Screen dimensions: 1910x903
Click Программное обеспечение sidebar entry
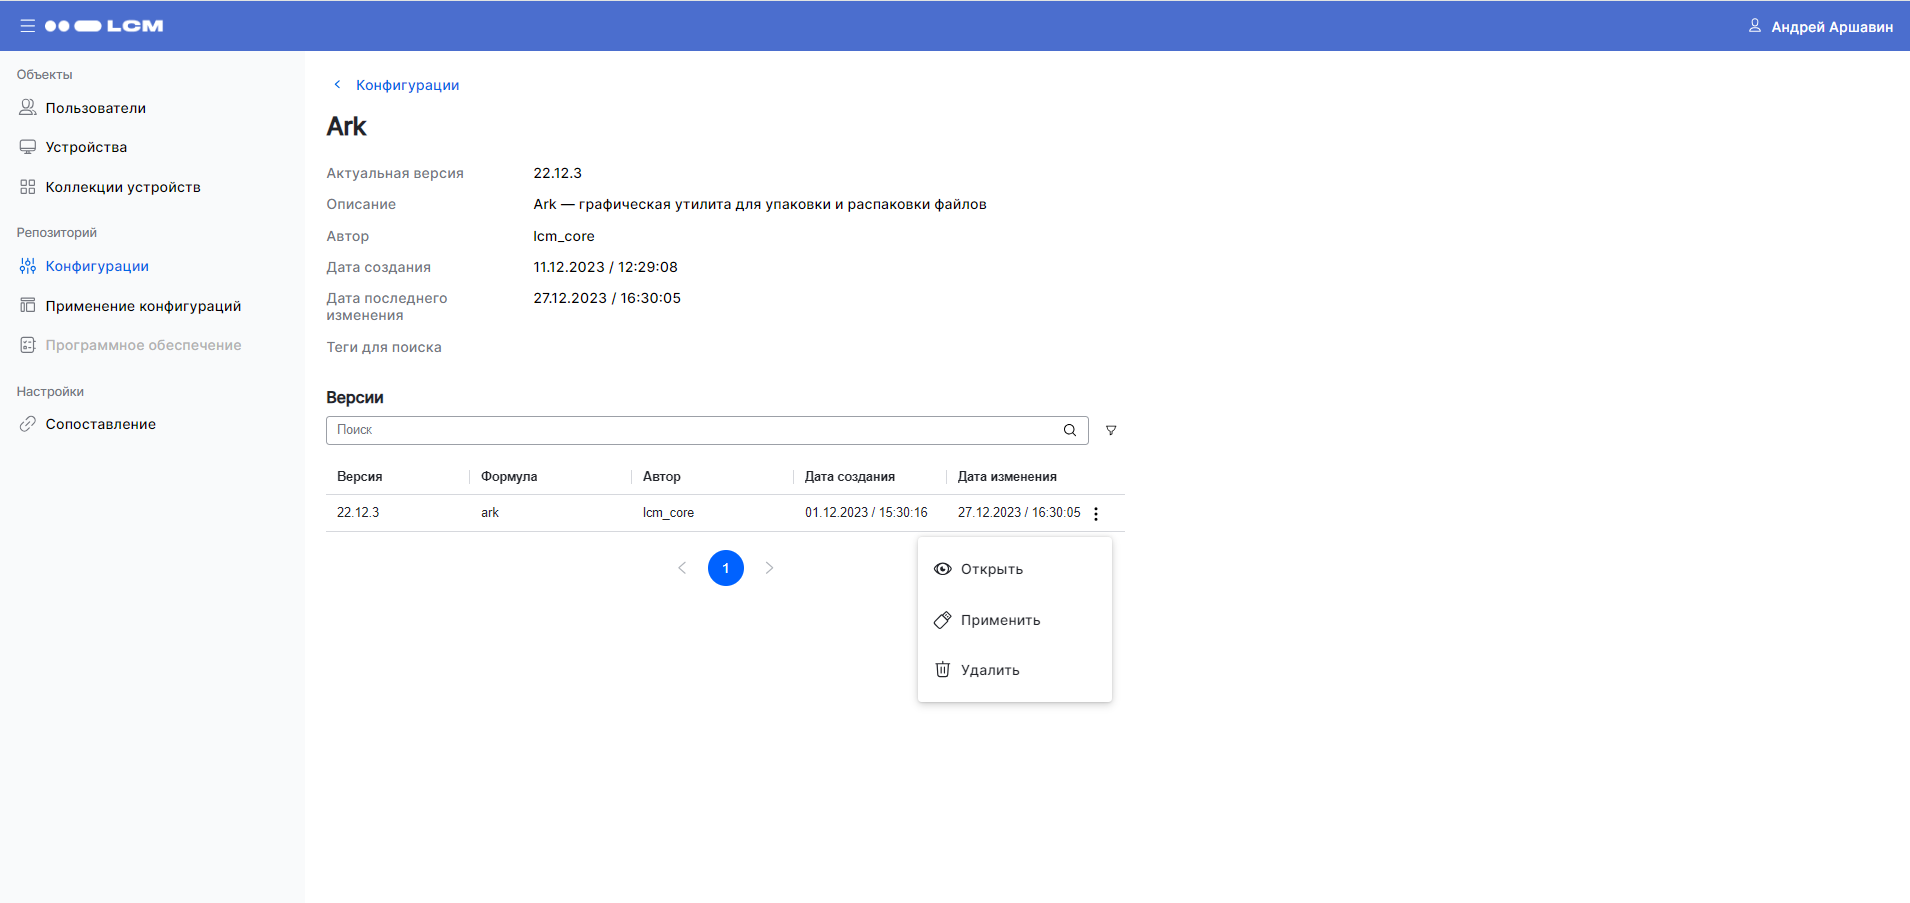pyautogui.click(x=143, y=345)
